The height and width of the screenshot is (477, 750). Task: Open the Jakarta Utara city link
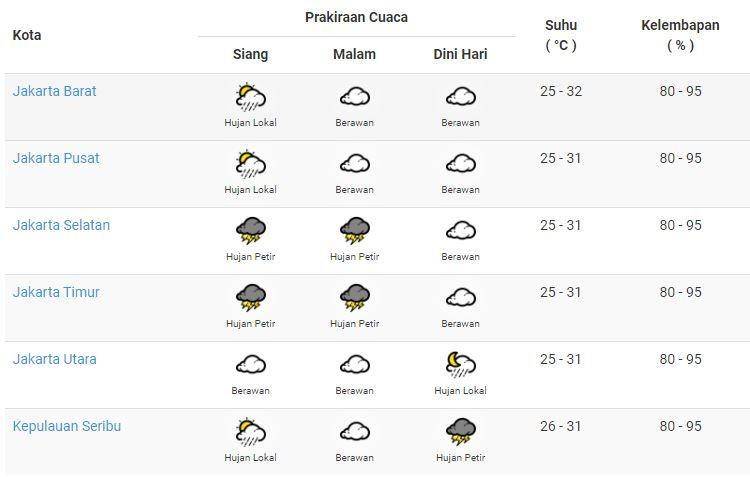tap(55, 359)
